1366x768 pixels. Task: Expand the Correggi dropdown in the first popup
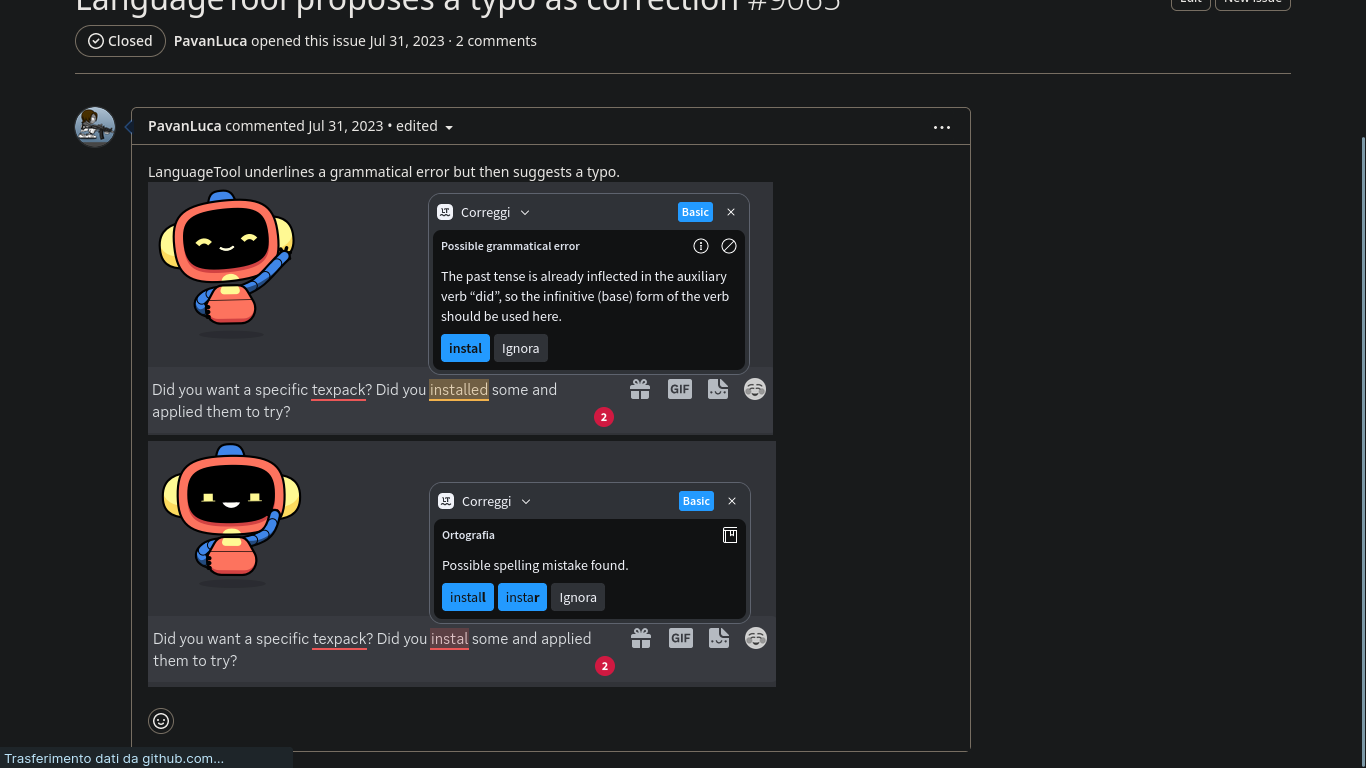[525, 212]
